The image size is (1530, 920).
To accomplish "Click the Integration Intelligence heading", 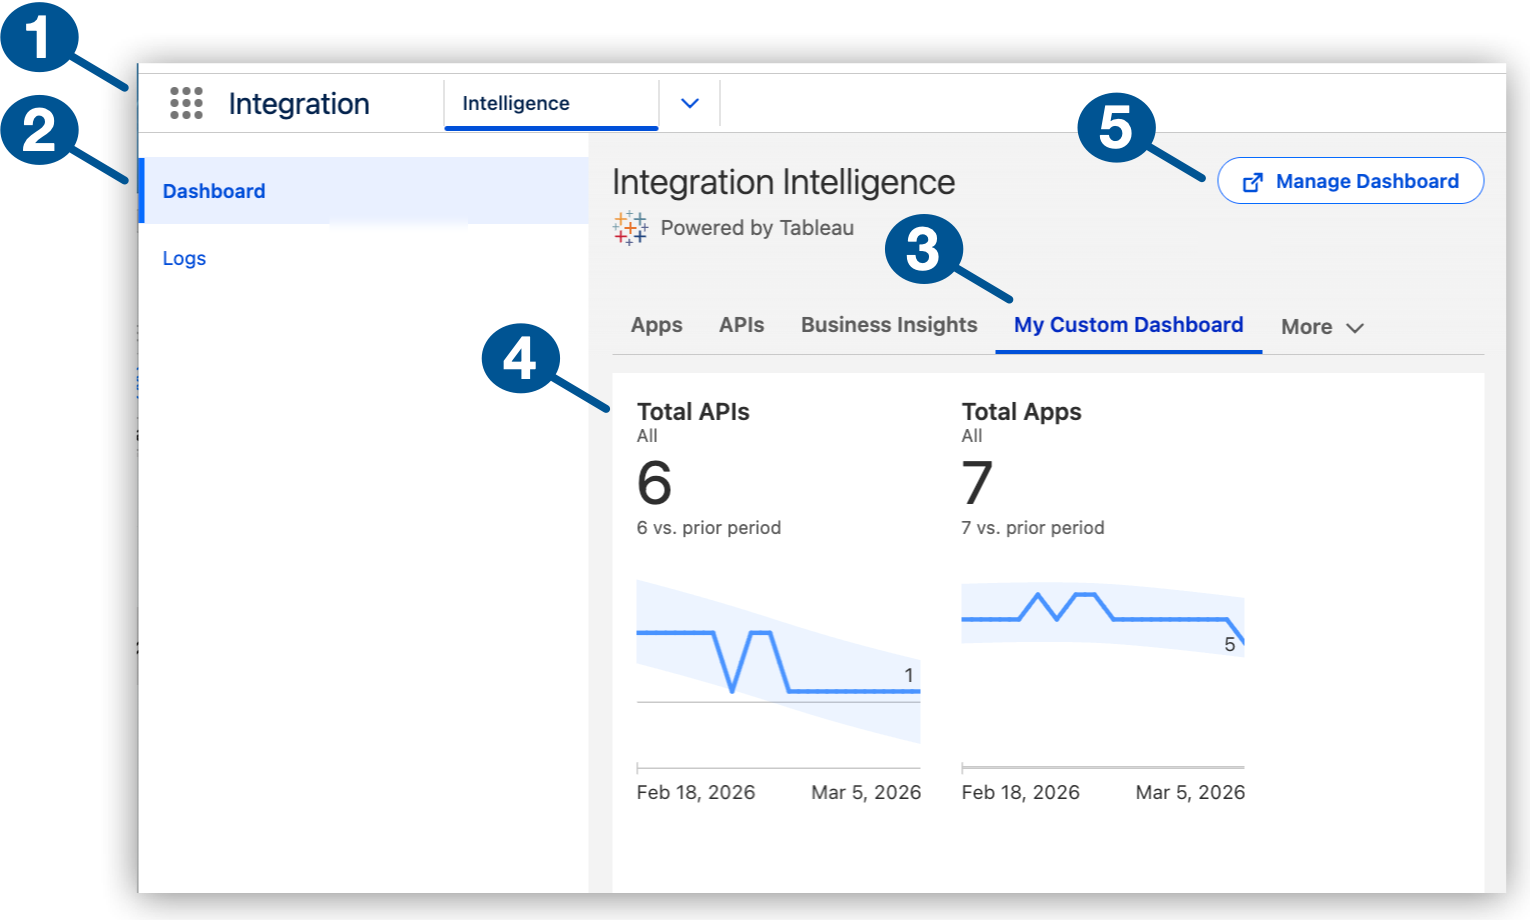I will 784,182.
